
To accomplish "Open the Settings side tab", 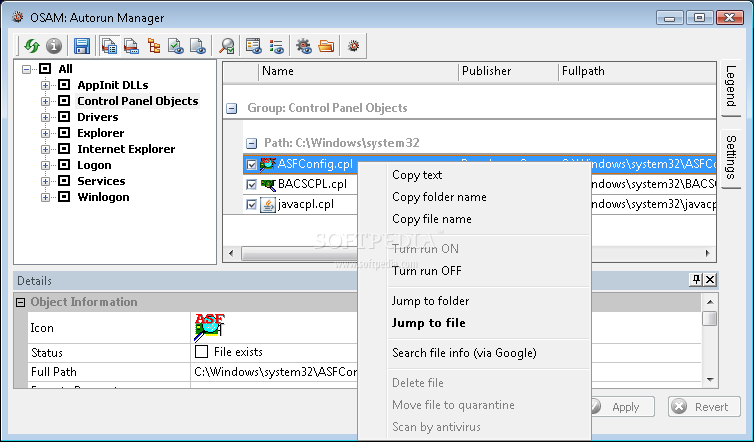I will click(x=730, y=158).
